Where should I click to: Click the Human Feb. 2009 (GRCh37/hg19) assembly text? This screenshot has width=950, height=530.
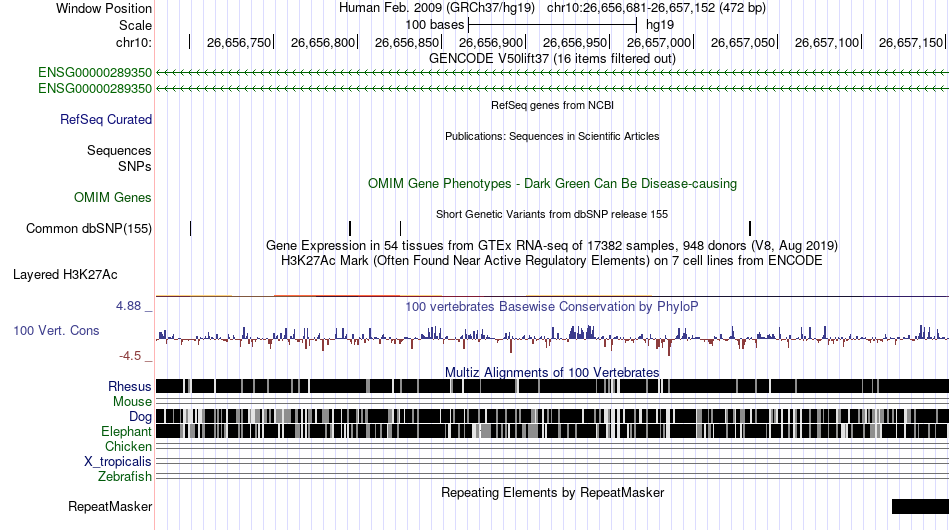click(x=437, y=8)
